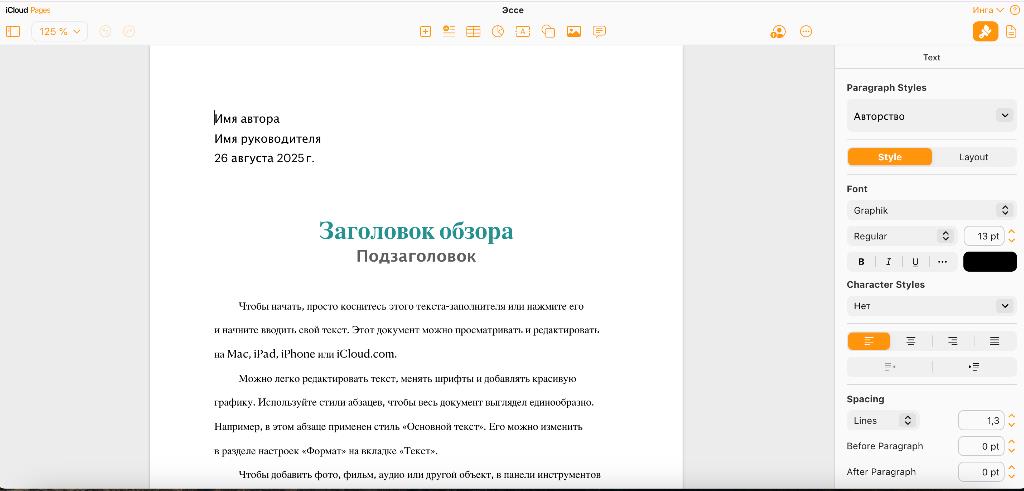The height and width of the screenshot is (491, 1024).
Task: Switch to the Style tab
Action: [x=889, y=157]
